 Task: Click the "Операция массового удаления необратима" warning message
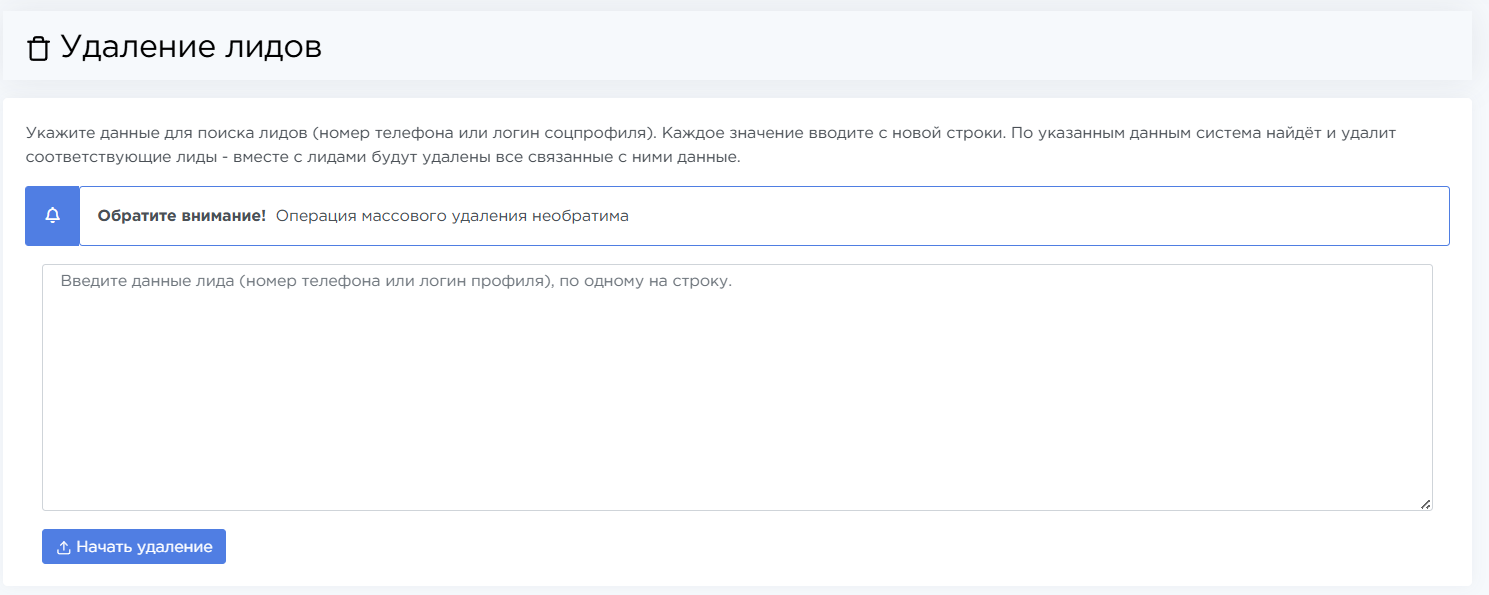point(452,216)
